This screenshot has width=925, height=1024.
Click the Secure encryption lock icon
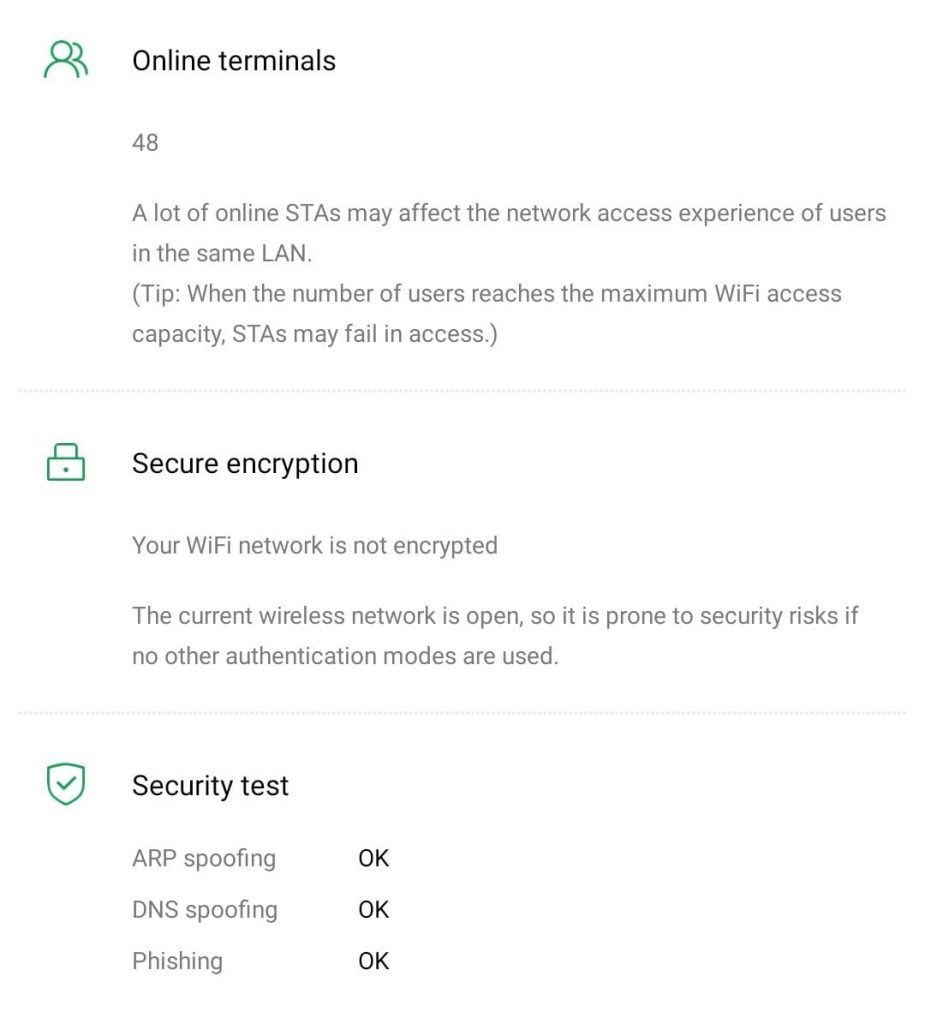[x=66, y=463]
